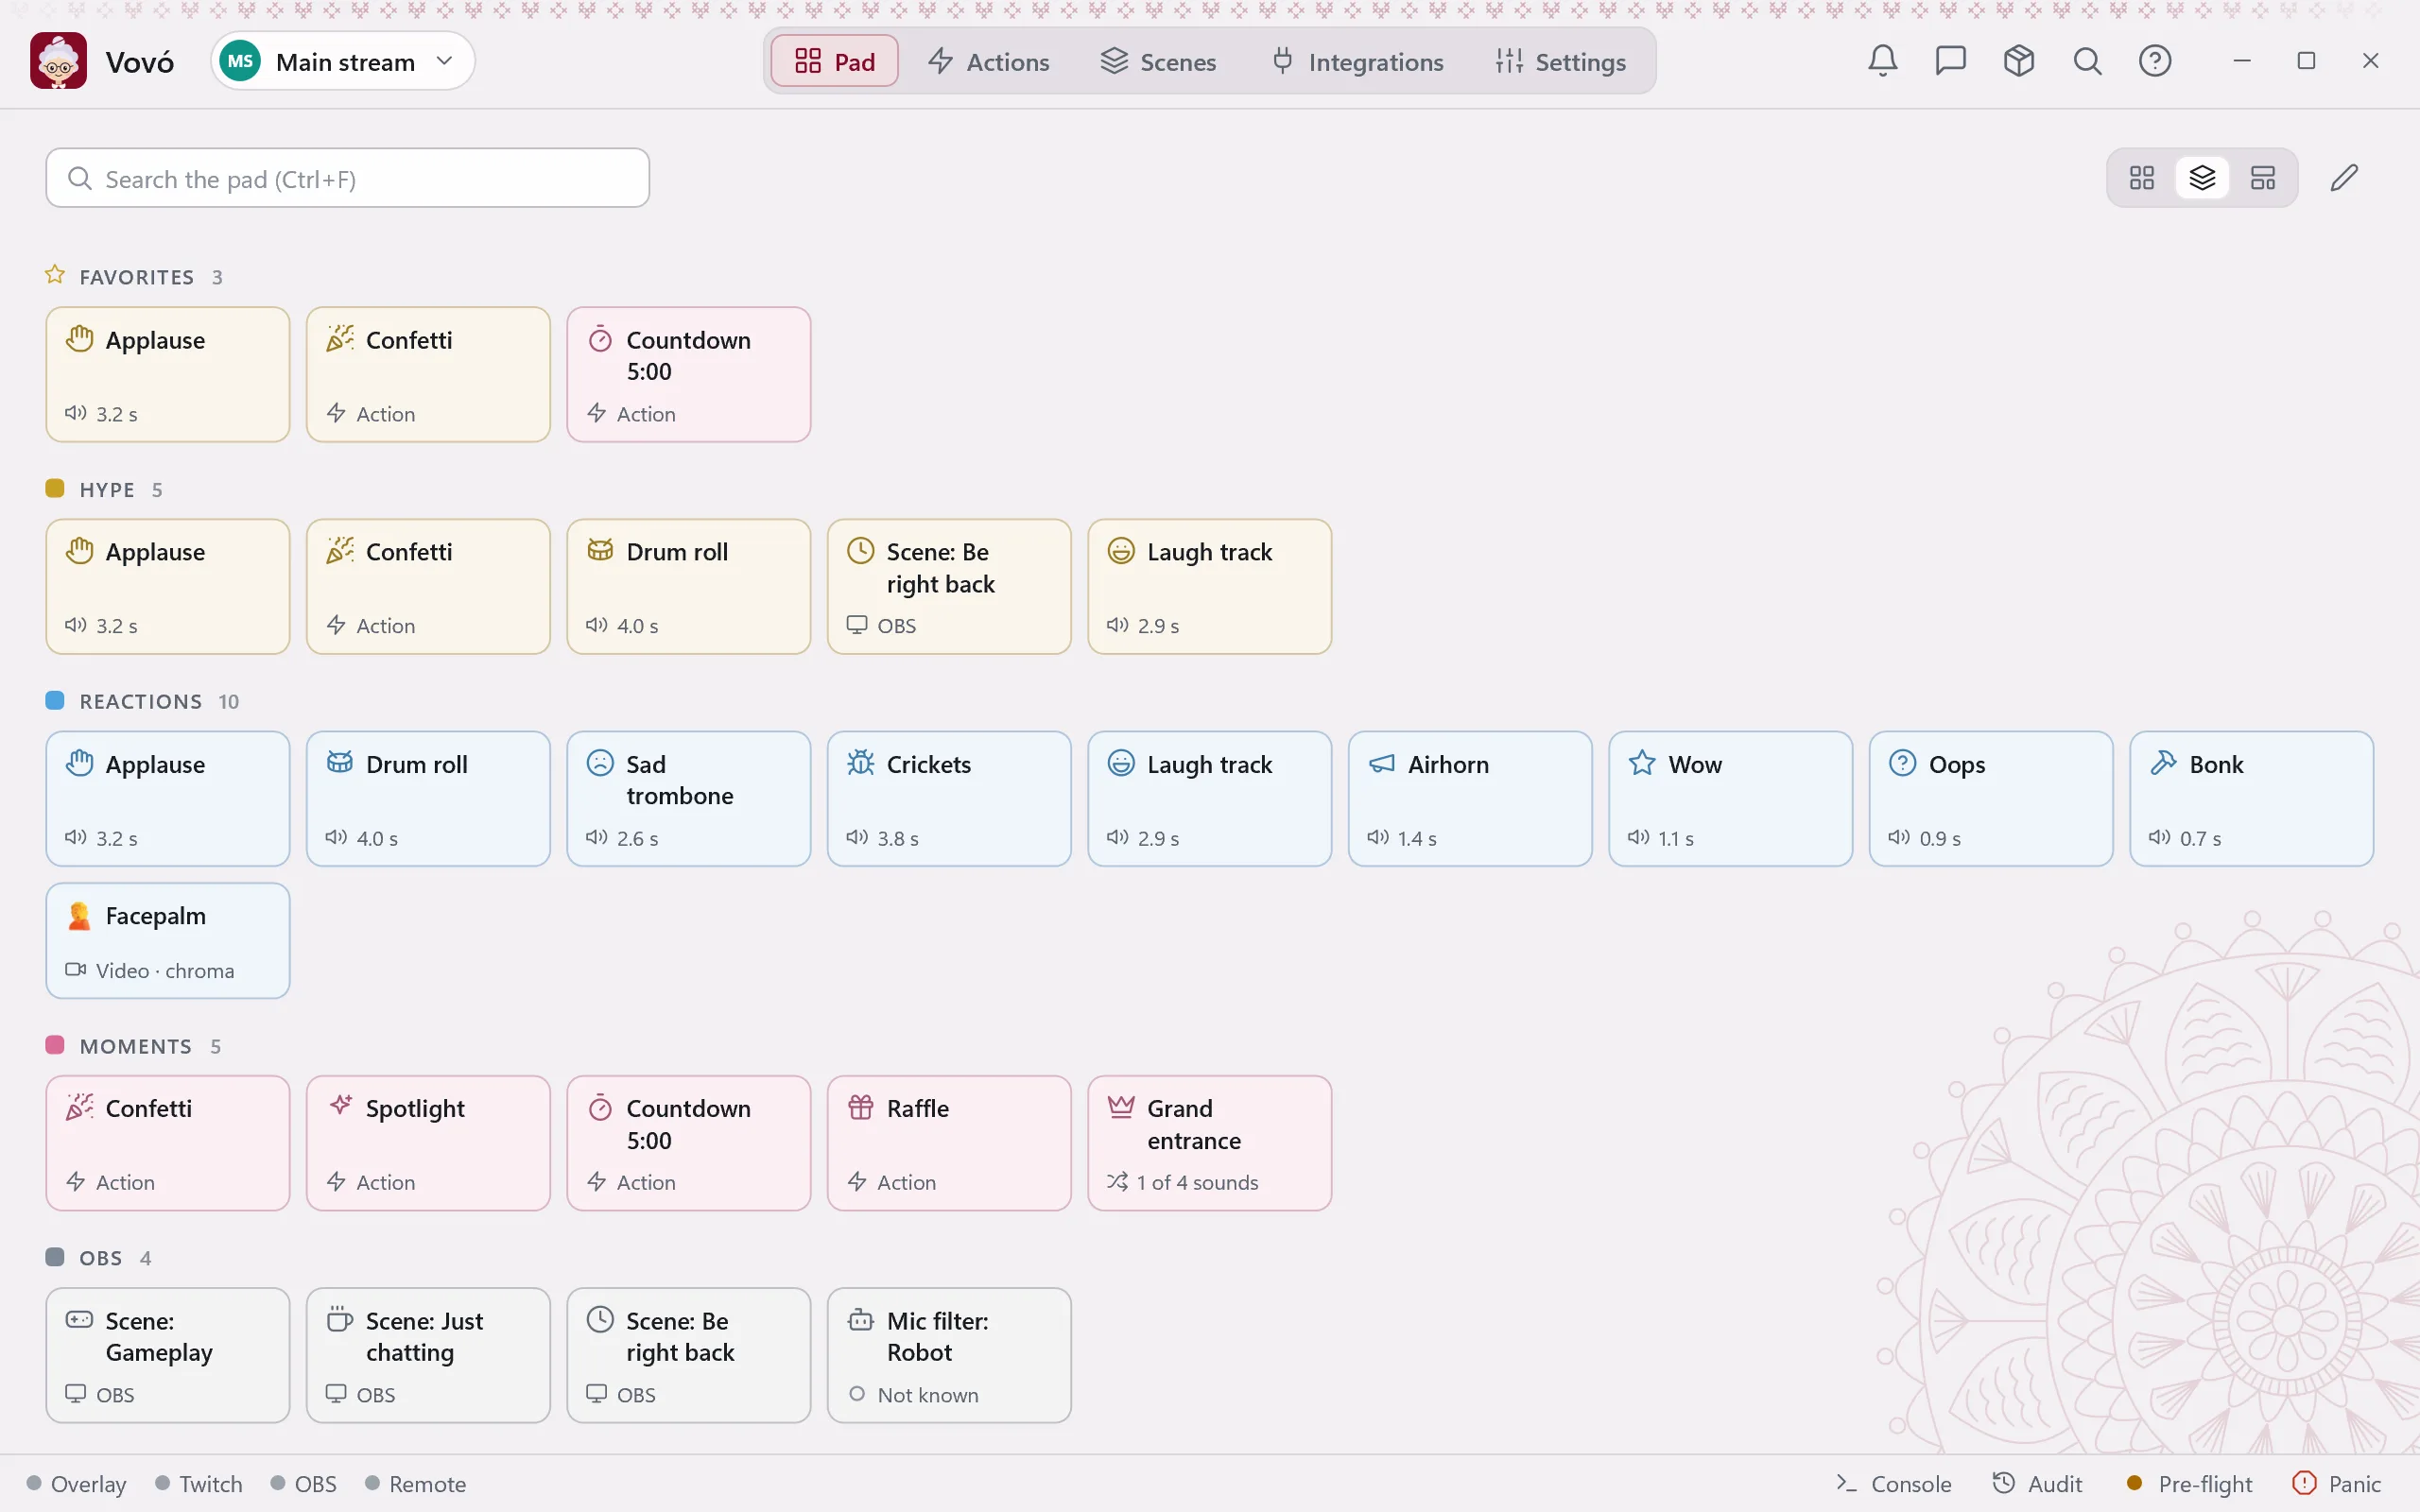Viewport: 2420px width, 1512px height.
Task: Switch to grid view layout
Action: coord(2141,178)
